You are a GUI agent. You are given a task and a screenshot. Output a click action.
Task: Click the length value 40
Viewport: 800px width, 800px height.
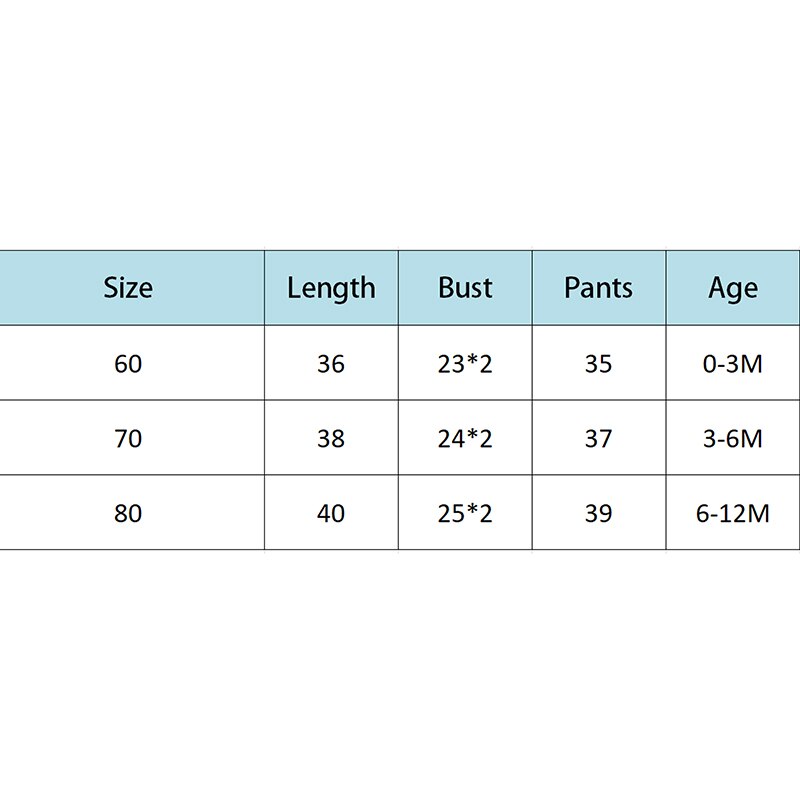pos(331,513)
